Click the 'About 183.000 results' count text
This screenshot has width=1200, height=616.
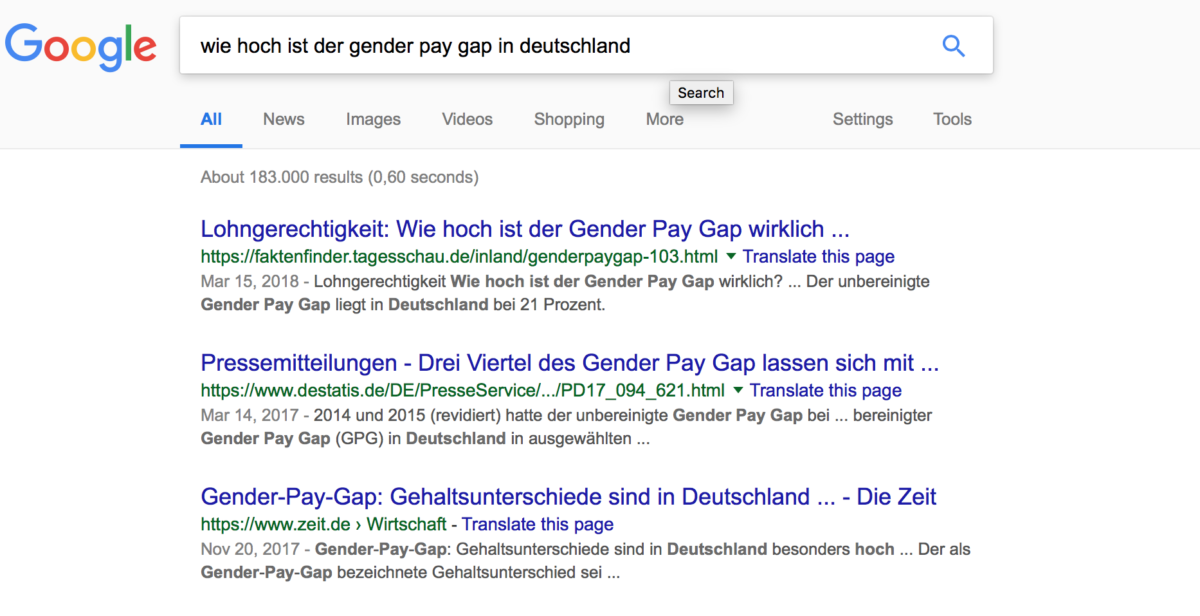pos(339,177)
